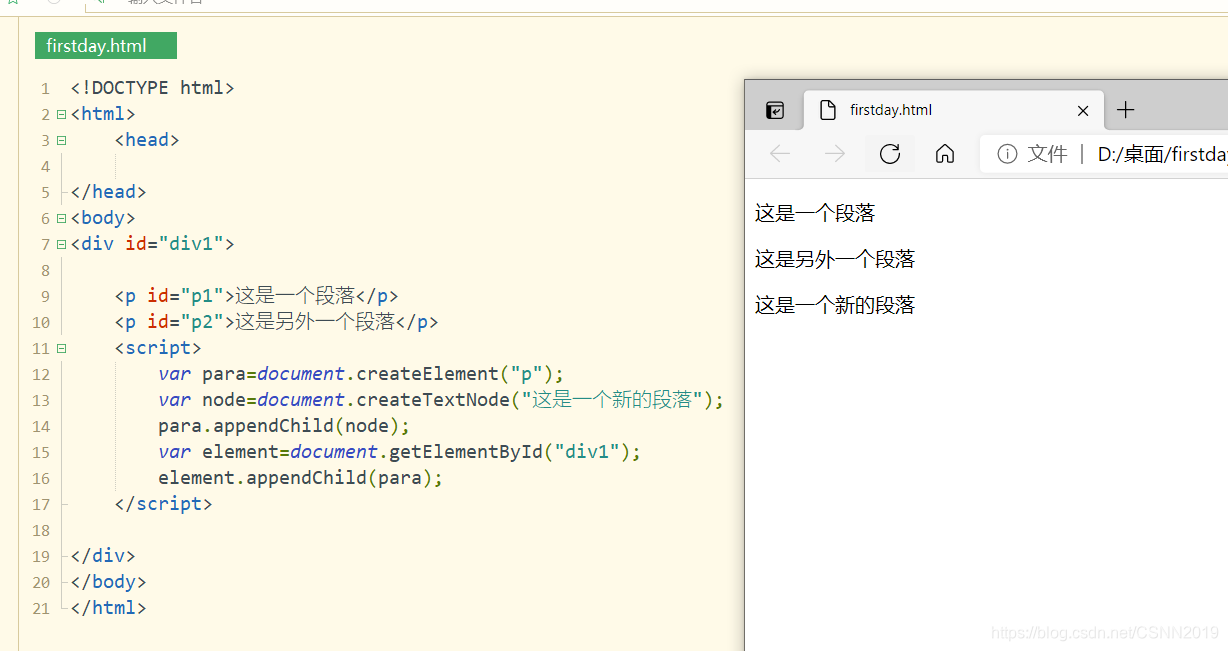Click the p1 paragraph code on line 9
Image resolution: width=1228 pixels, height=651 pixels.
256,296
